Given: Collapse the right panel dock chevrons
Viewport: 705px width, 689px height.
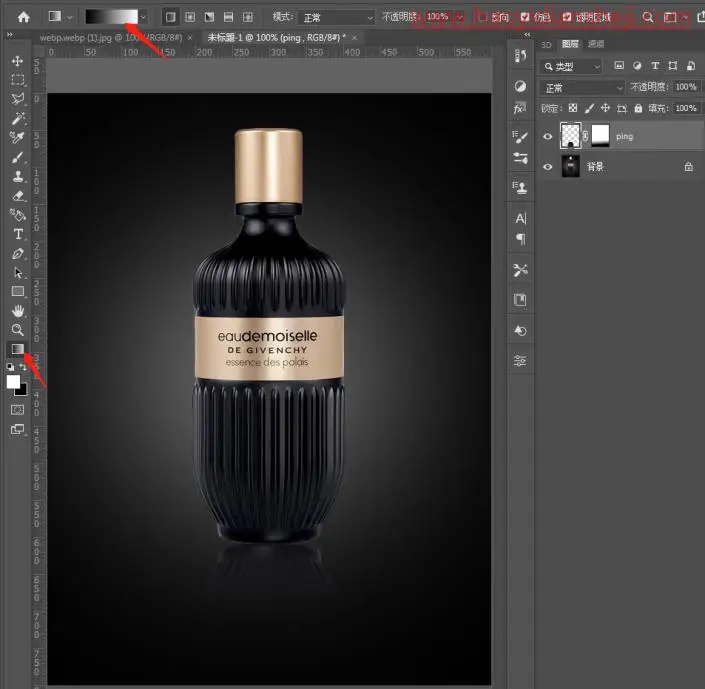Looking at the screenshot, I should click(527, 35).
